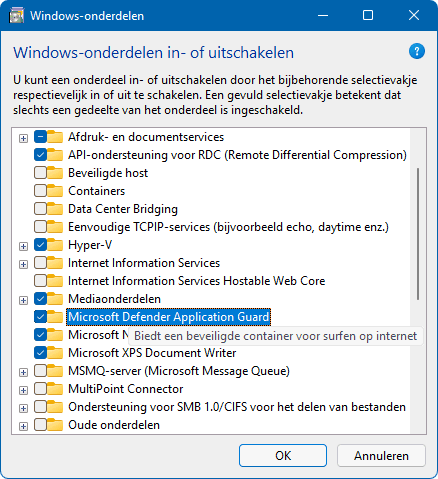Click the folder icon beside Data Center Bridging
Image resolution: width=438 pixels, height=479 pixels.
pos(55,209)
